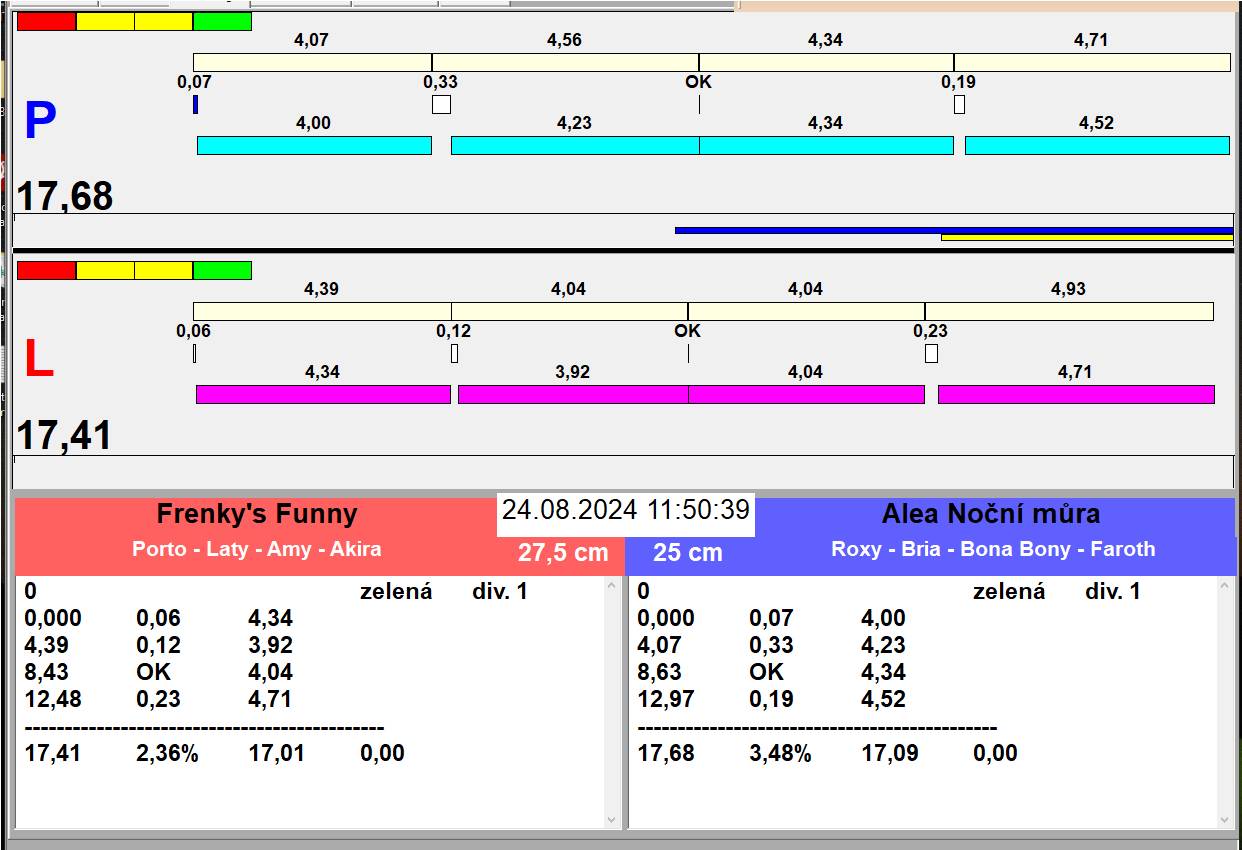Select the first yellow light in lane P
The height and width of the screenshot is (850, 1242).
(105, 21)
